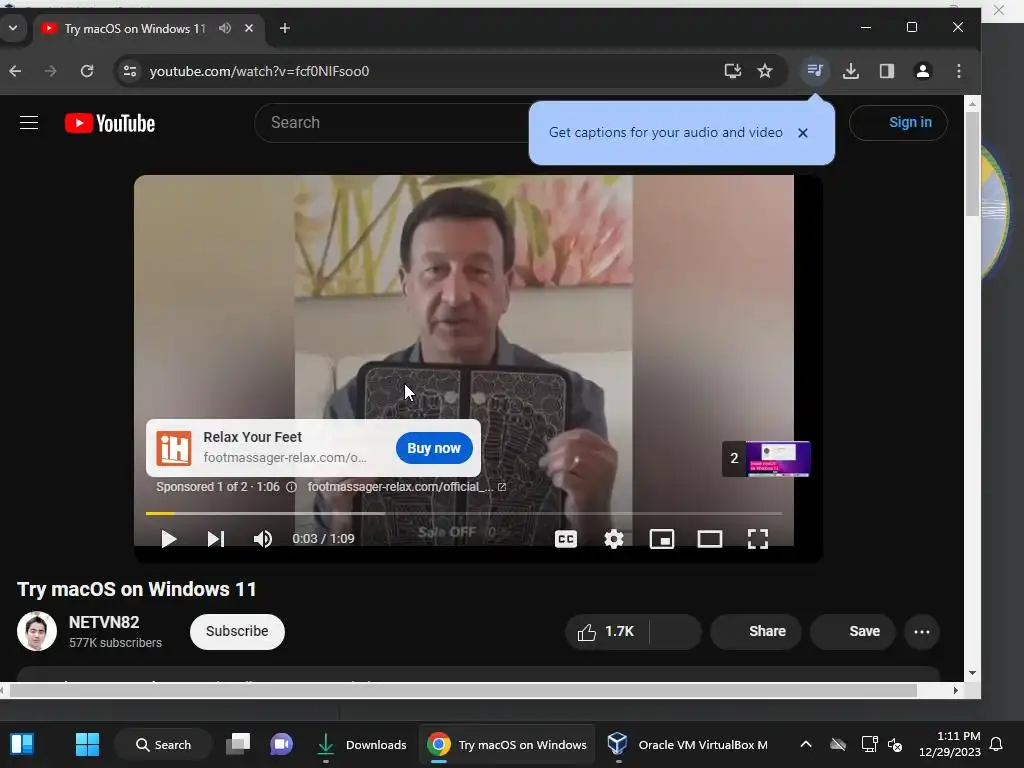Screen dimensions: 1024x768
Task: Open Downloads taskbar item
Action: pos(361,744)
